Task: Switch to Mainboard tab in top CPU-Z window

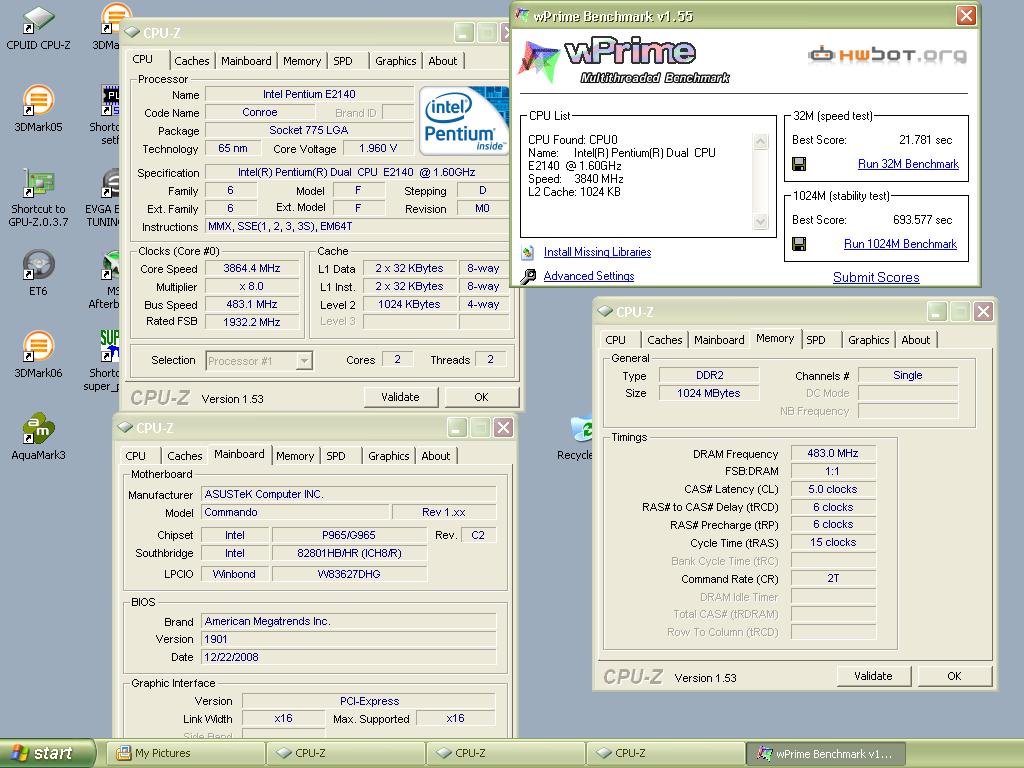Action: click(x=246, y=61)
